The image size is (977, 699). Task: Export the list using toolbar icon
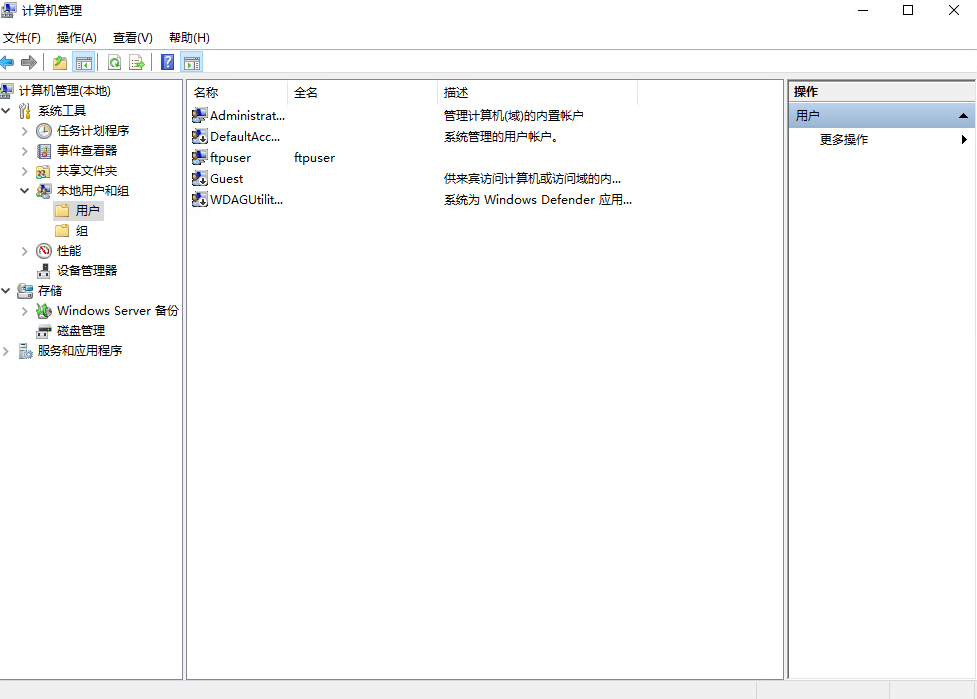point(136,62)
